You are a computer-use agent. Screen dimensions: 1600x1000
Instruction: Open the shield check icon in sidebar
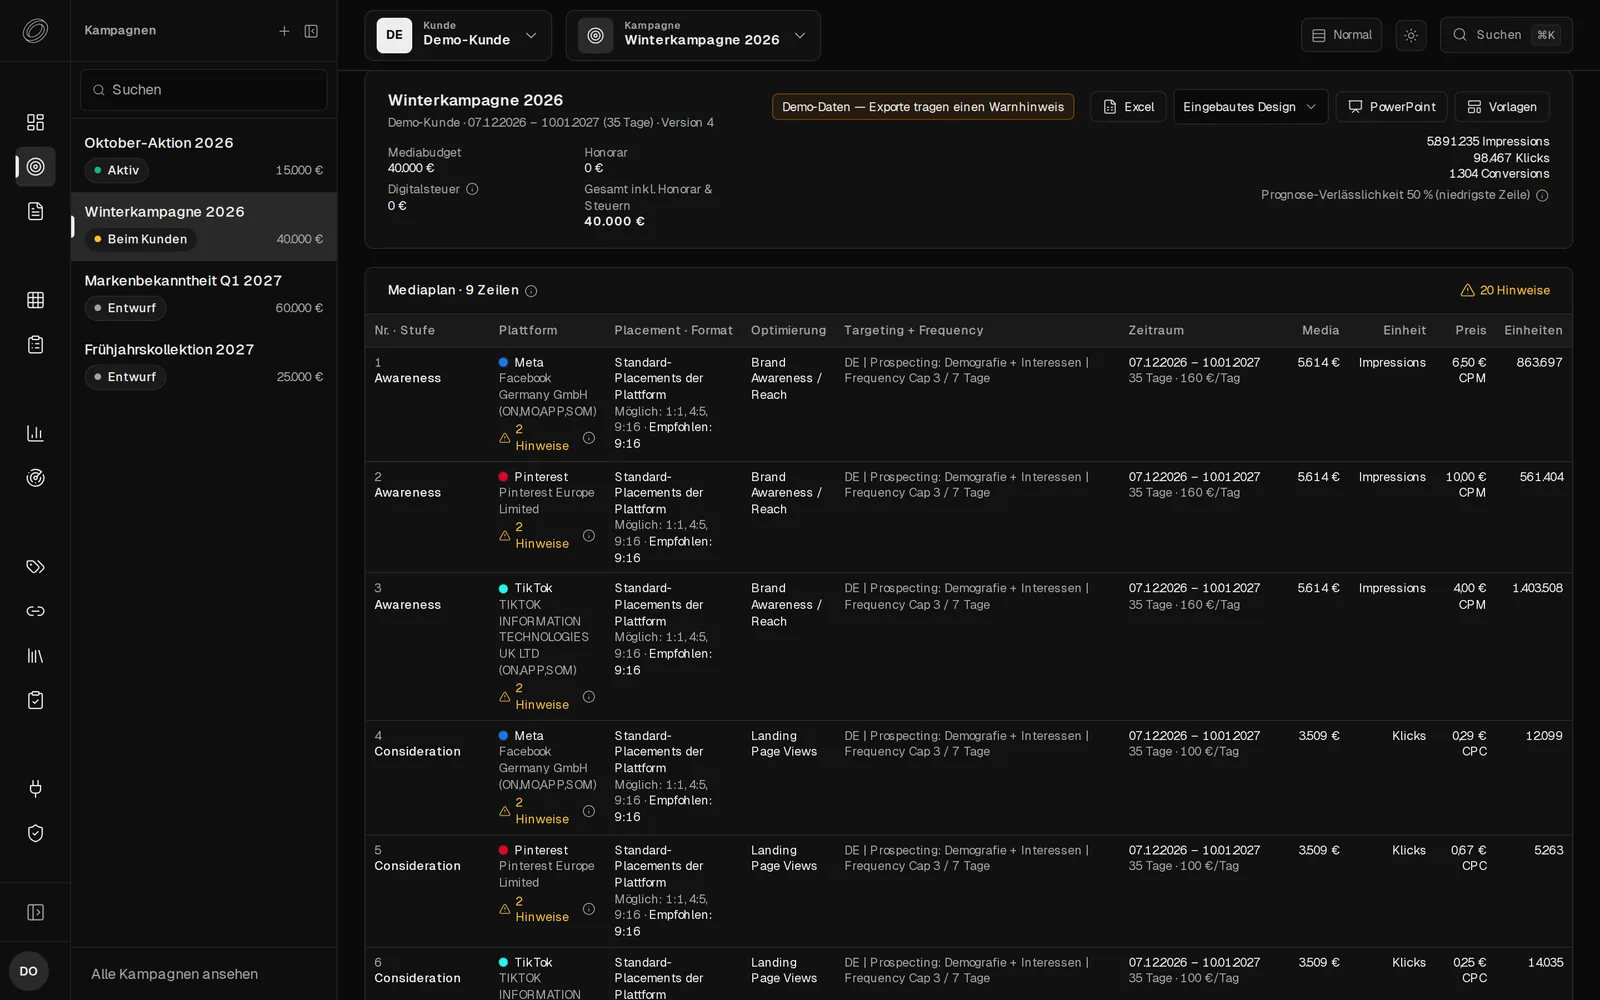click(35, 833)
